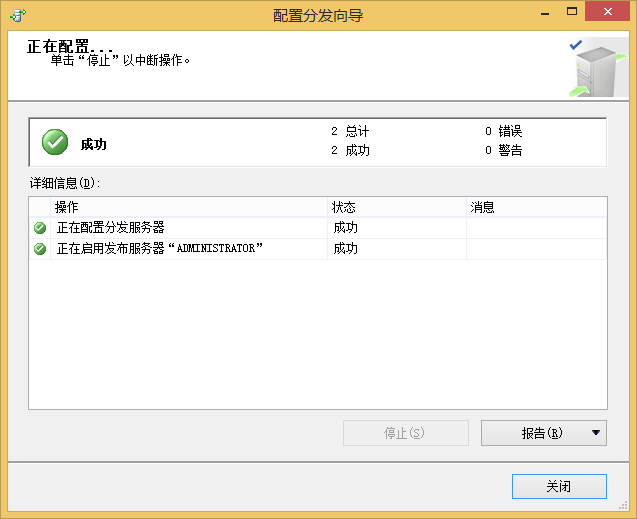Click the bold 成功 overall status label

(93, 144)
